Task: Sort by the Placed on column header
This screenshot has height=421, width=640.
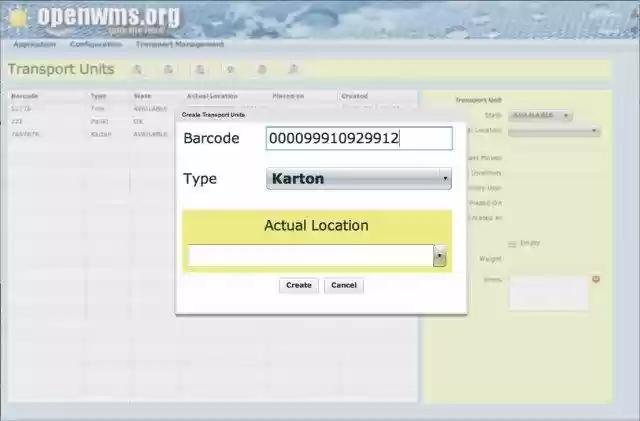Action: tap(288, 96)
